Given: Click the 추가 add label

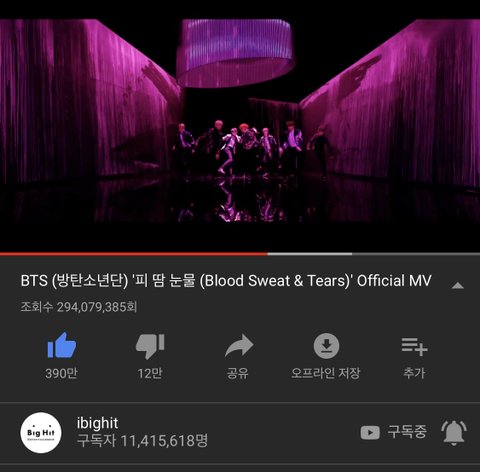Looking at the screenshot, I should pos(414,373).
